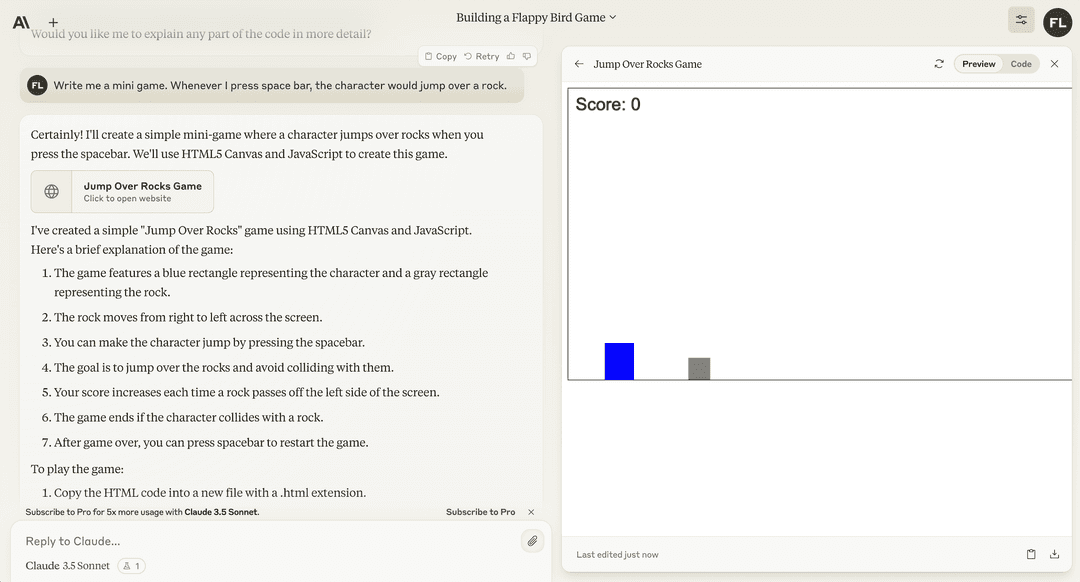Viewport: 1080px width, 582px height.
Task: Click the new chat plus icon
Action: 53,22
